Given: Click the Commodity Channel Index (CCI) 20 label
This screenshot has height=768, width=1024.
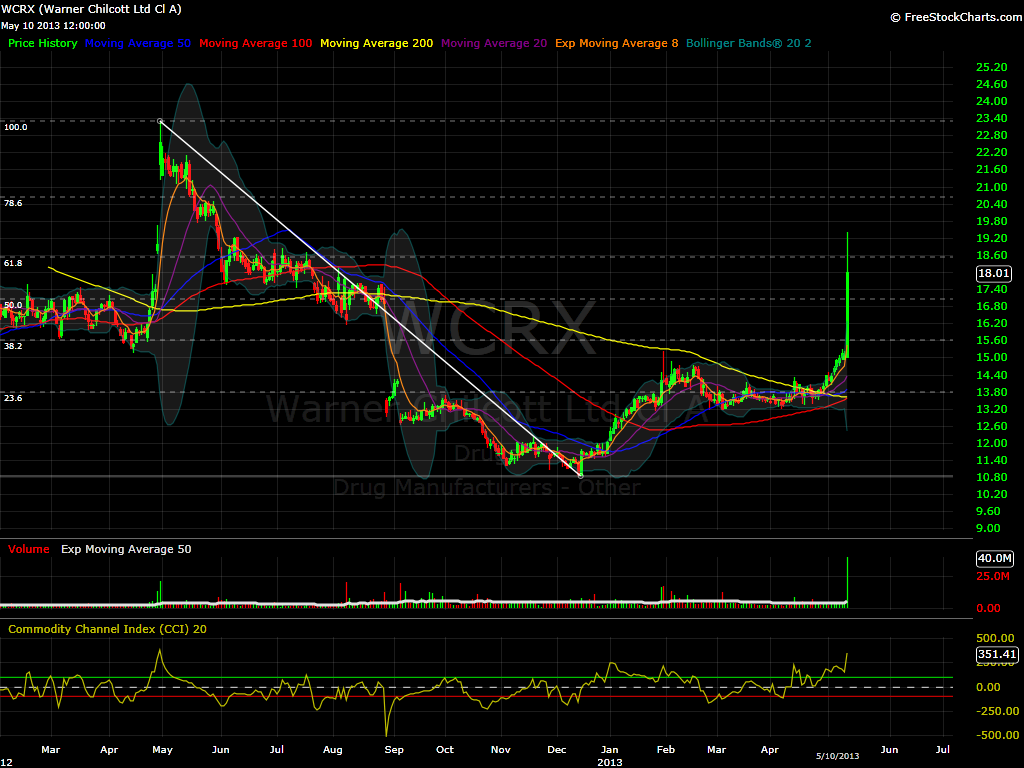Looking at the screenshot, I should click(107, 629).
